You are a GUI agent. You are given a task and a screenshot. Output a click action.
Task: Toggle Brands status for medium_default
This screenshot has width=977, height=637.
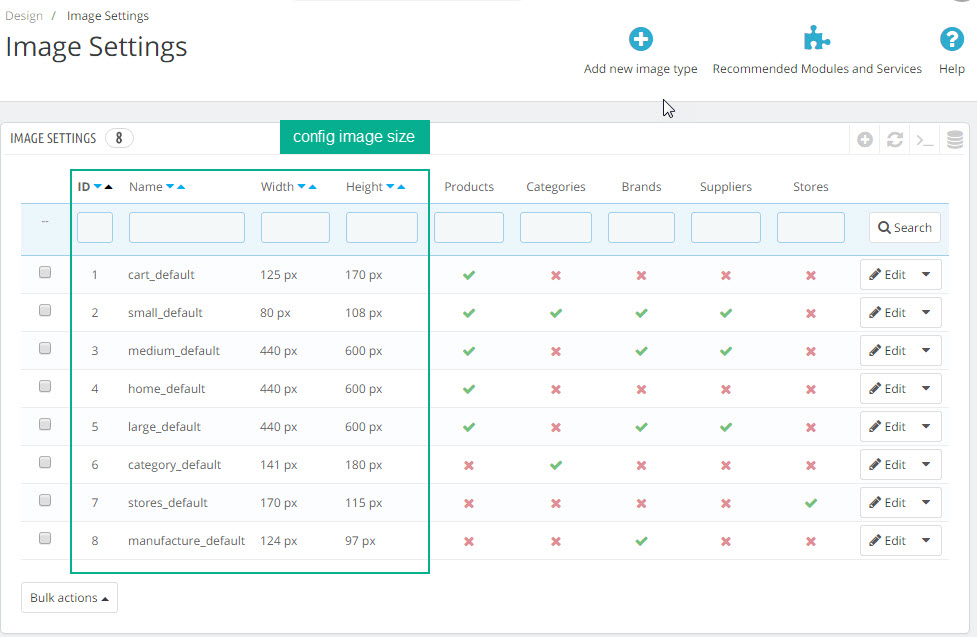click(x=641, y=351)
